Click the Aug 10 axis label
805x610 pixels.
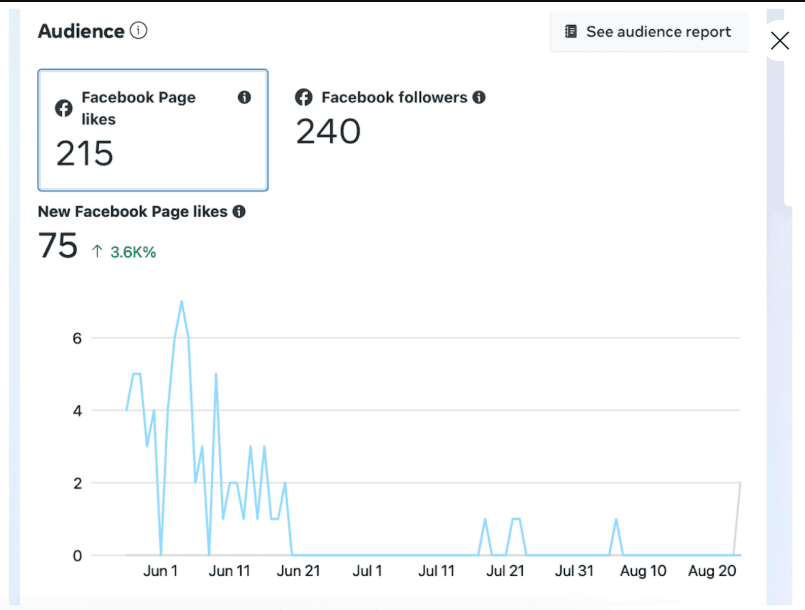click(x=643, y=571)
